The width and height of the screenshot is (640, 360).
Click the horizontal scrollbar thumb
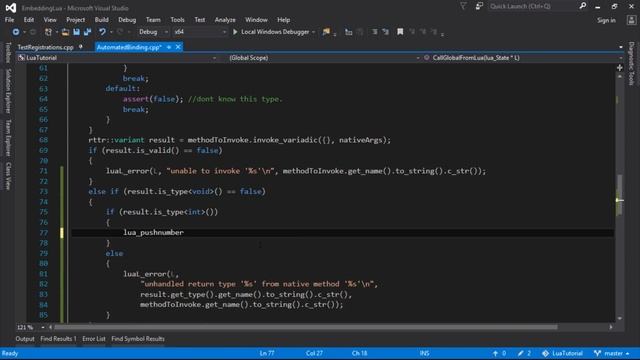305,327
